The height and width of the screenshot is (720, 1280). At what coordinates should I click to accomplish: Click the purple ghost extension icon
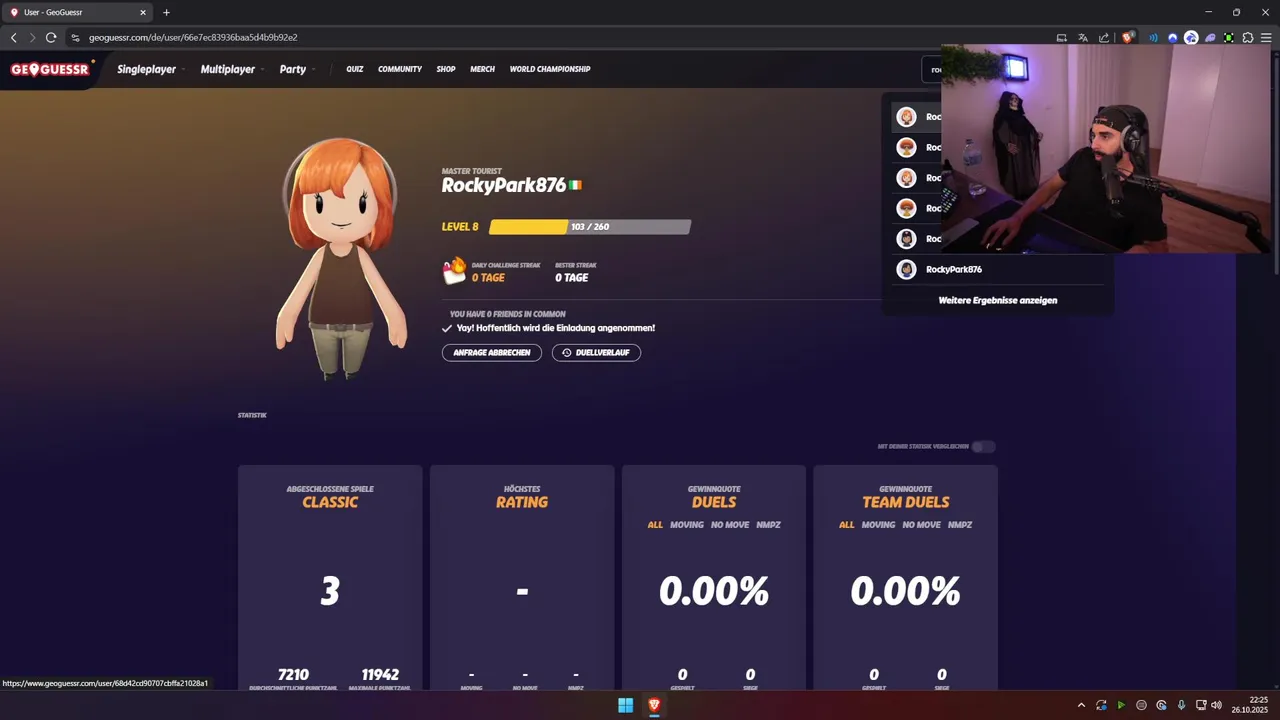point(1210,38)
